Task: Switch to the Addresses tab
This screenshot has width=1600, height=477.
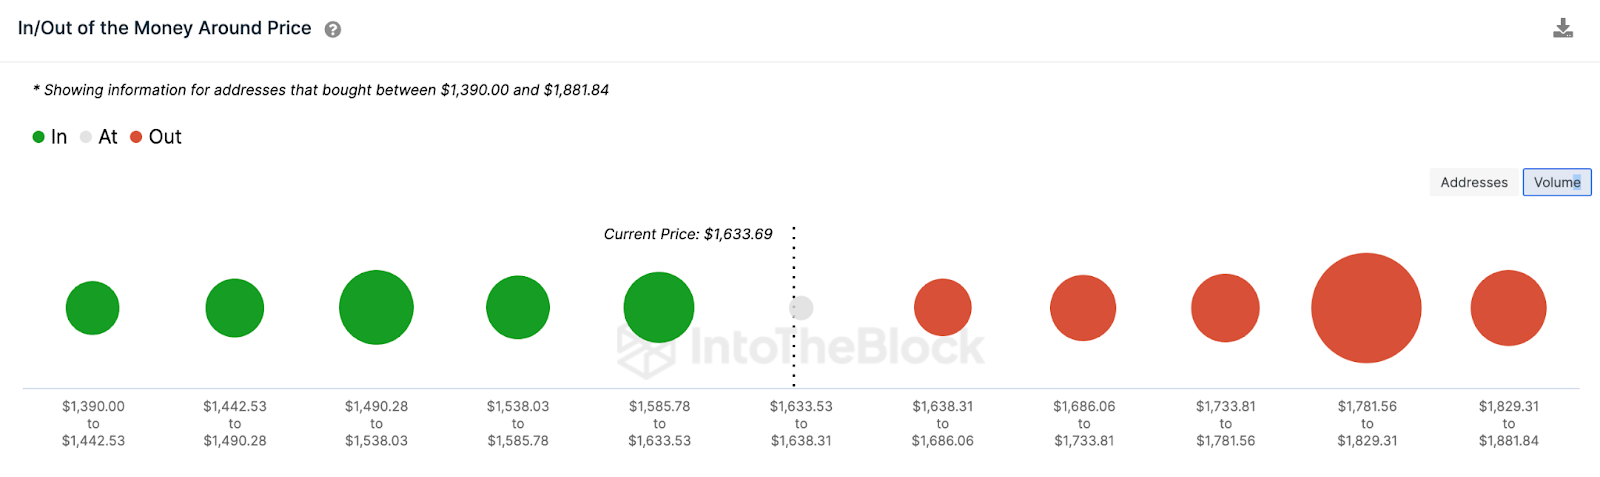Action: pos(1474,182)
